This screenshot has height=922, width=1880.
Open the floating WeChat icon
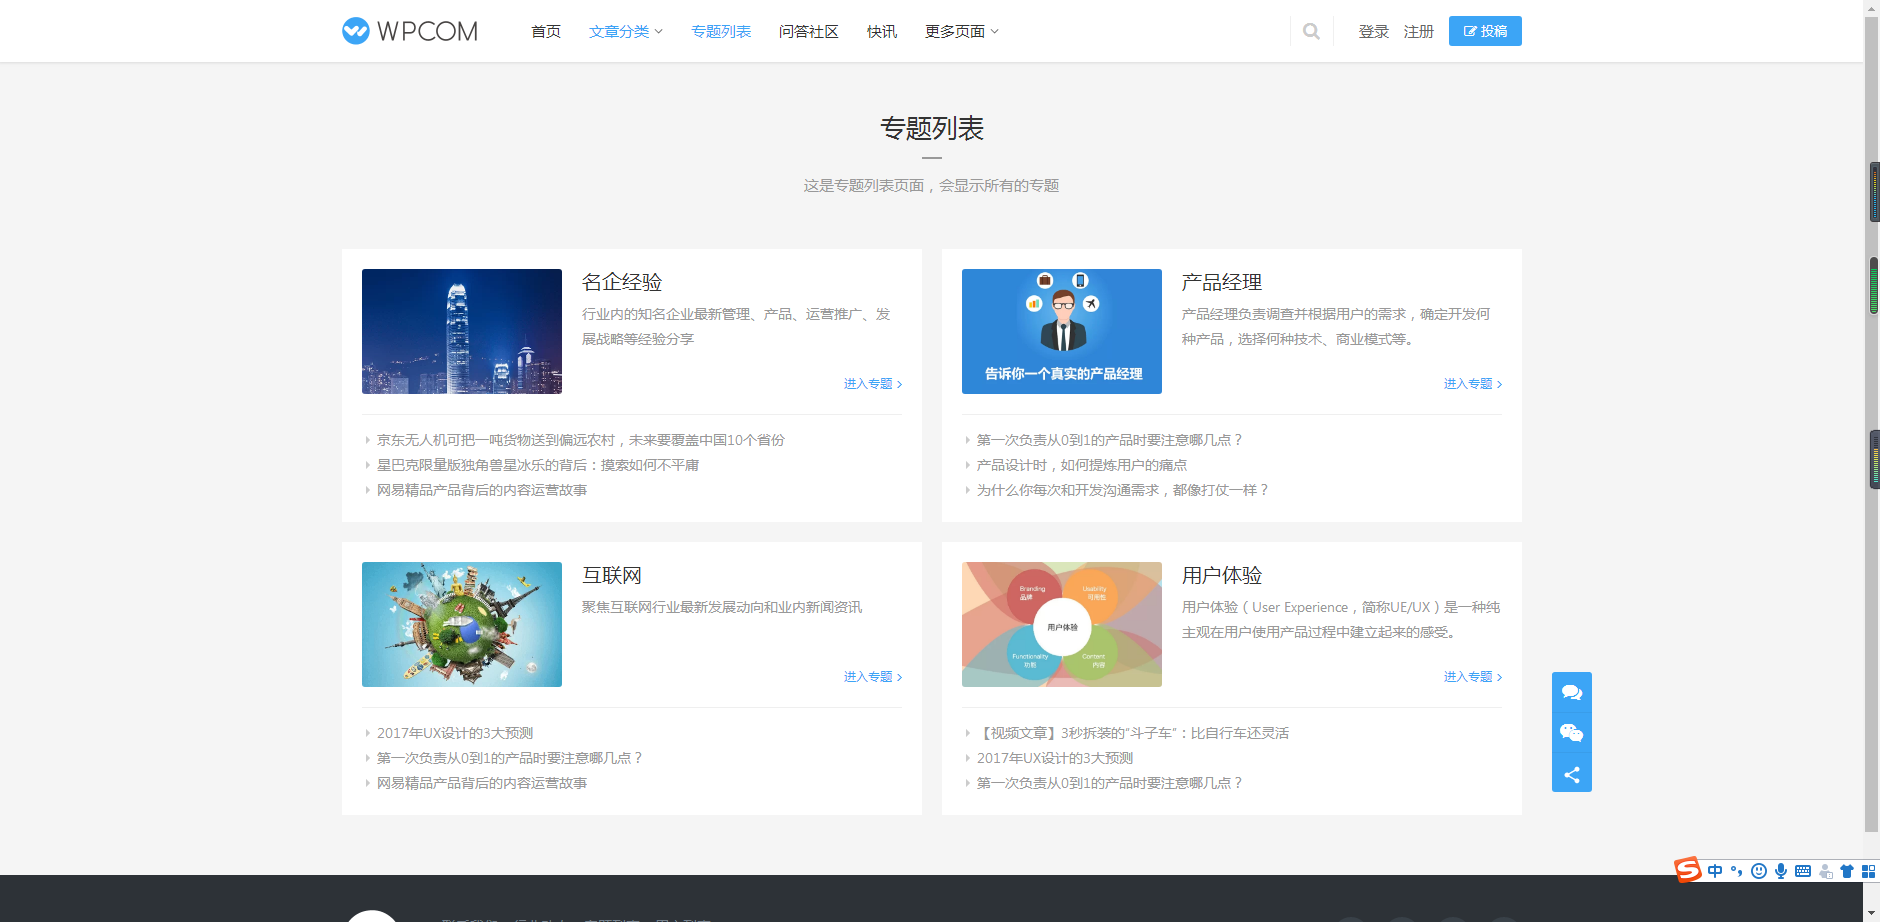tap(1571, 733)
